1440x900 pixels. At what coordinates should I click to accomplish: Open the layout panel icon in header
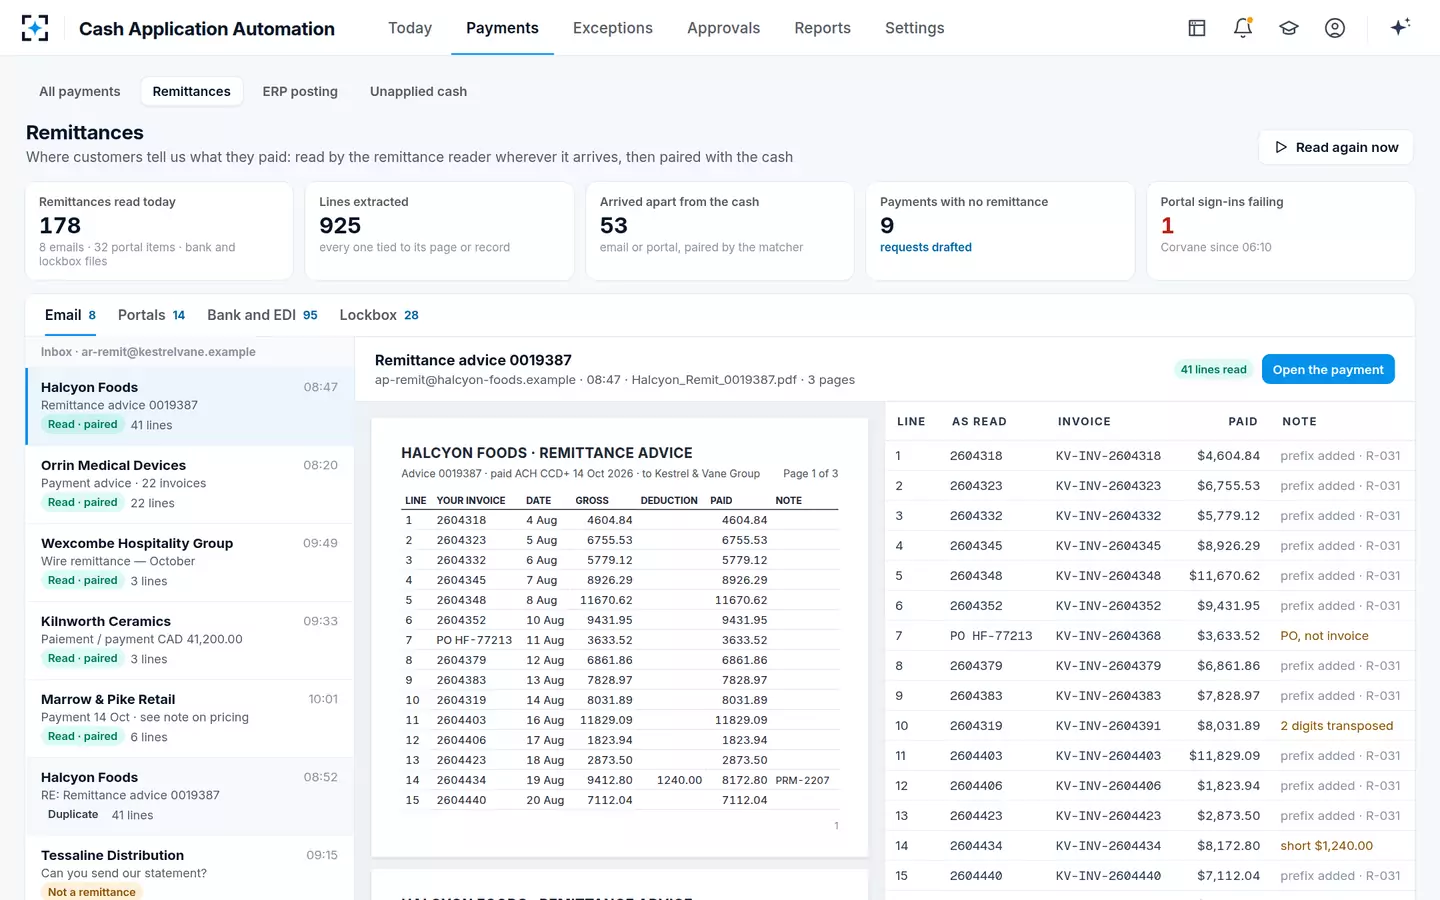pos(1197,28)
